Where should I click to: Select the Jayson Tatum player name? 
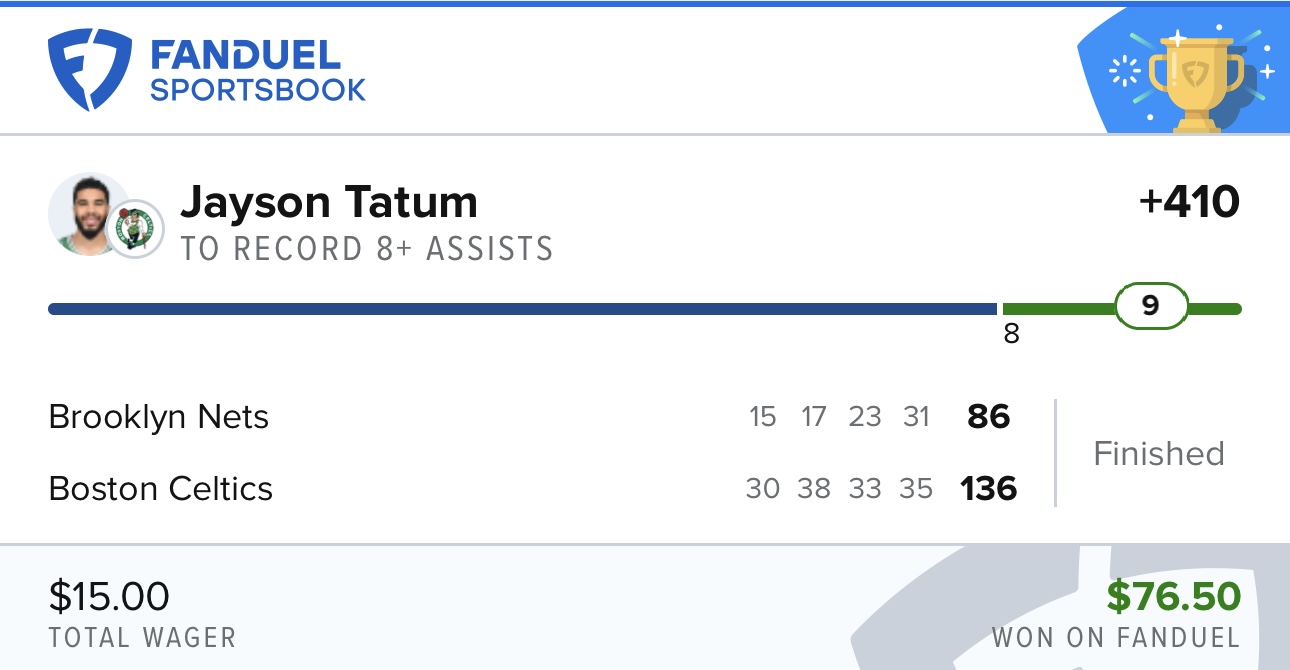click(x=329, y=203)
